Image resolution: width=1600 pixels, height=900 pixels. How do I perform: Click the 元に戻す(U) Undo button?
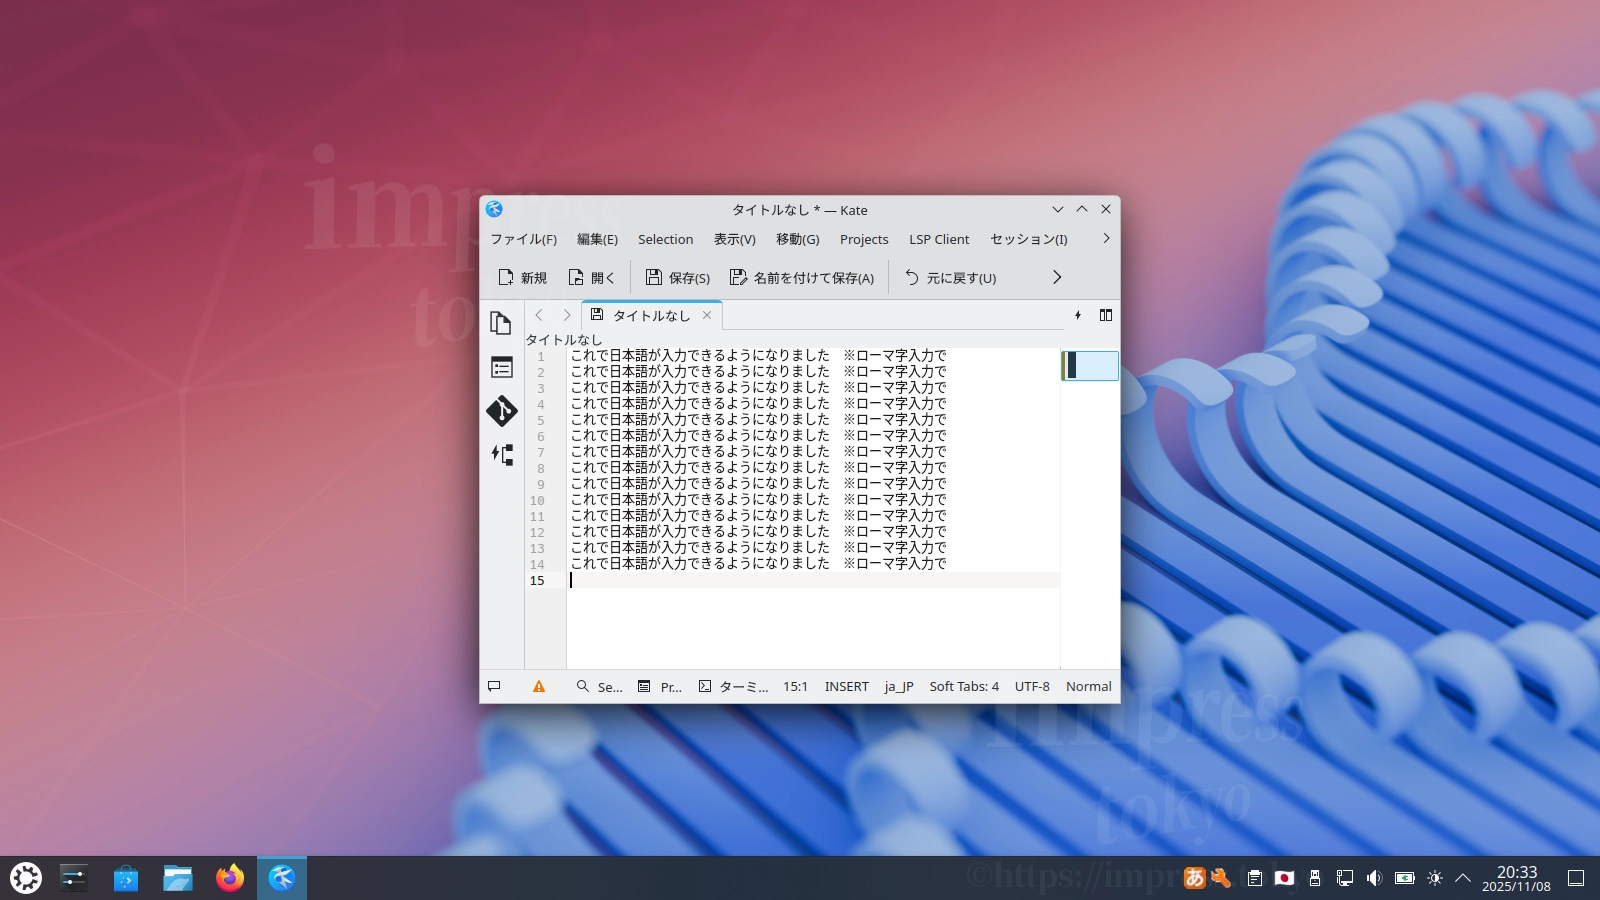[x=950, y=277]
